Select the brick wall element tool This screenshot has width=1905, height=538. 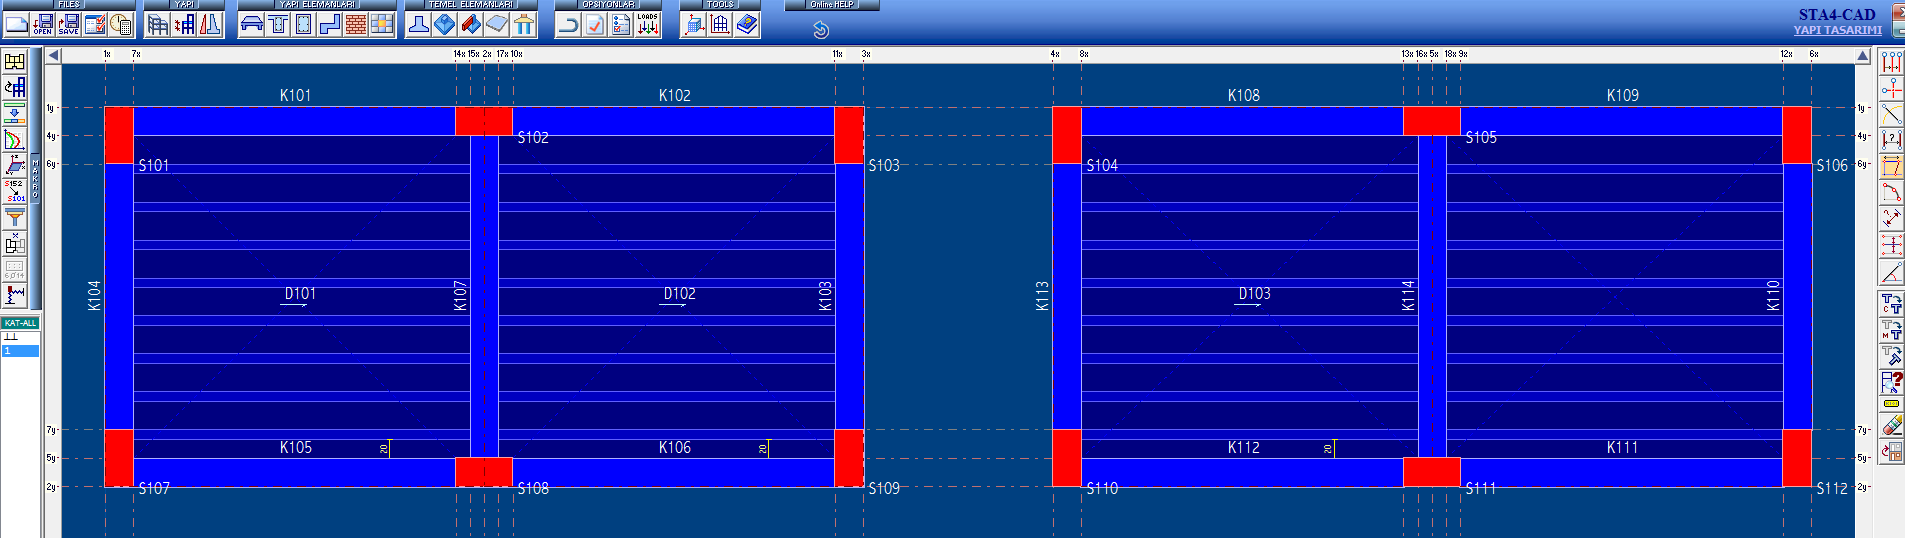356,24
